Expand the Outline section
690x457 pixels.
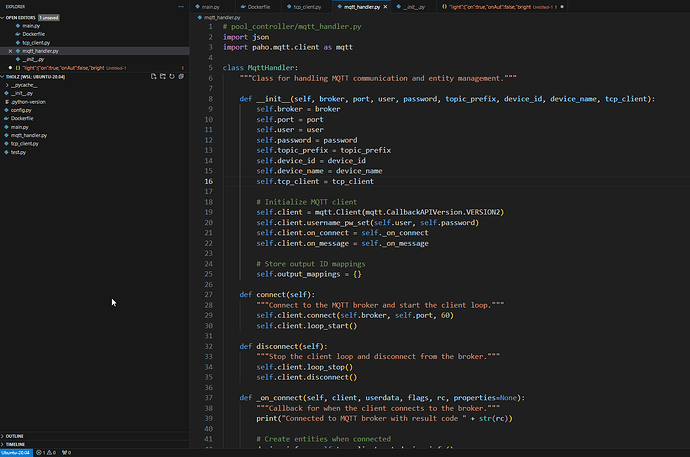15,436
